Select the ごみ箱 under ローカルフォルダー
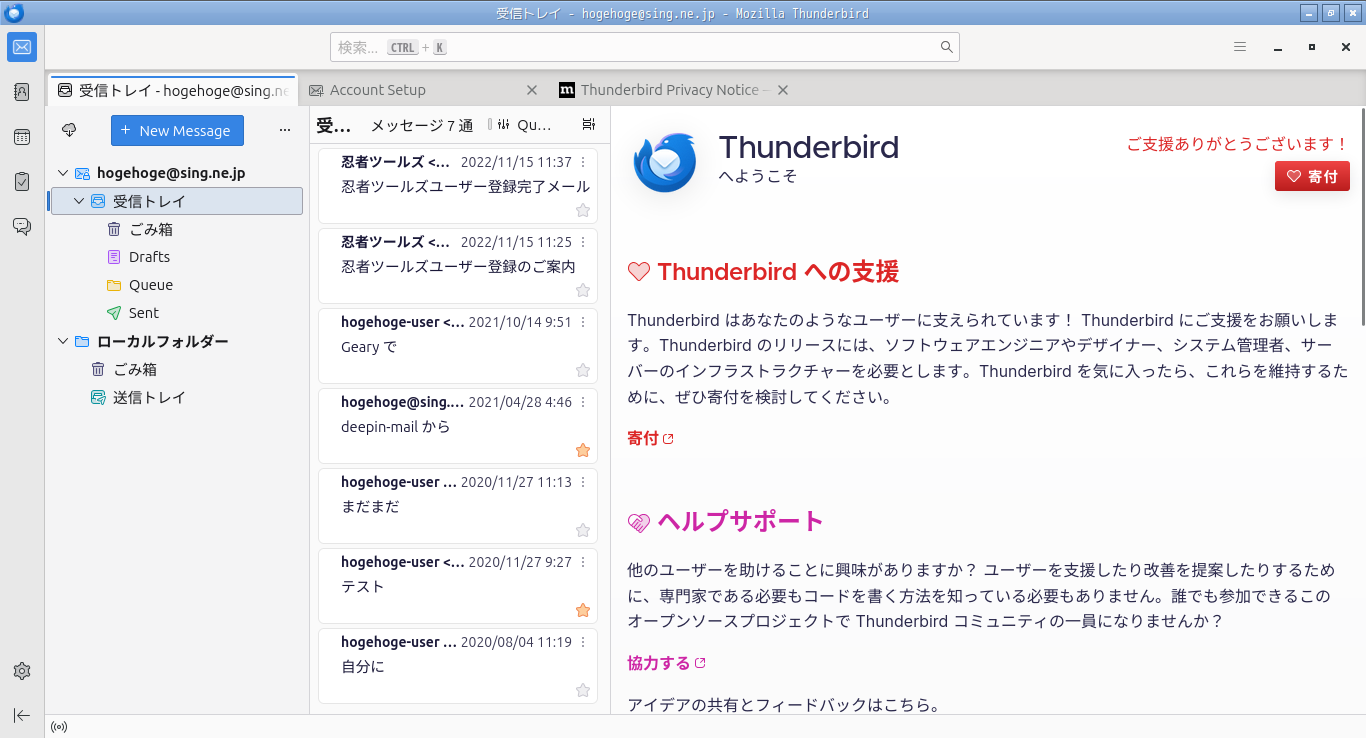This screenshot has width=1366, height=738. (175, 369)
